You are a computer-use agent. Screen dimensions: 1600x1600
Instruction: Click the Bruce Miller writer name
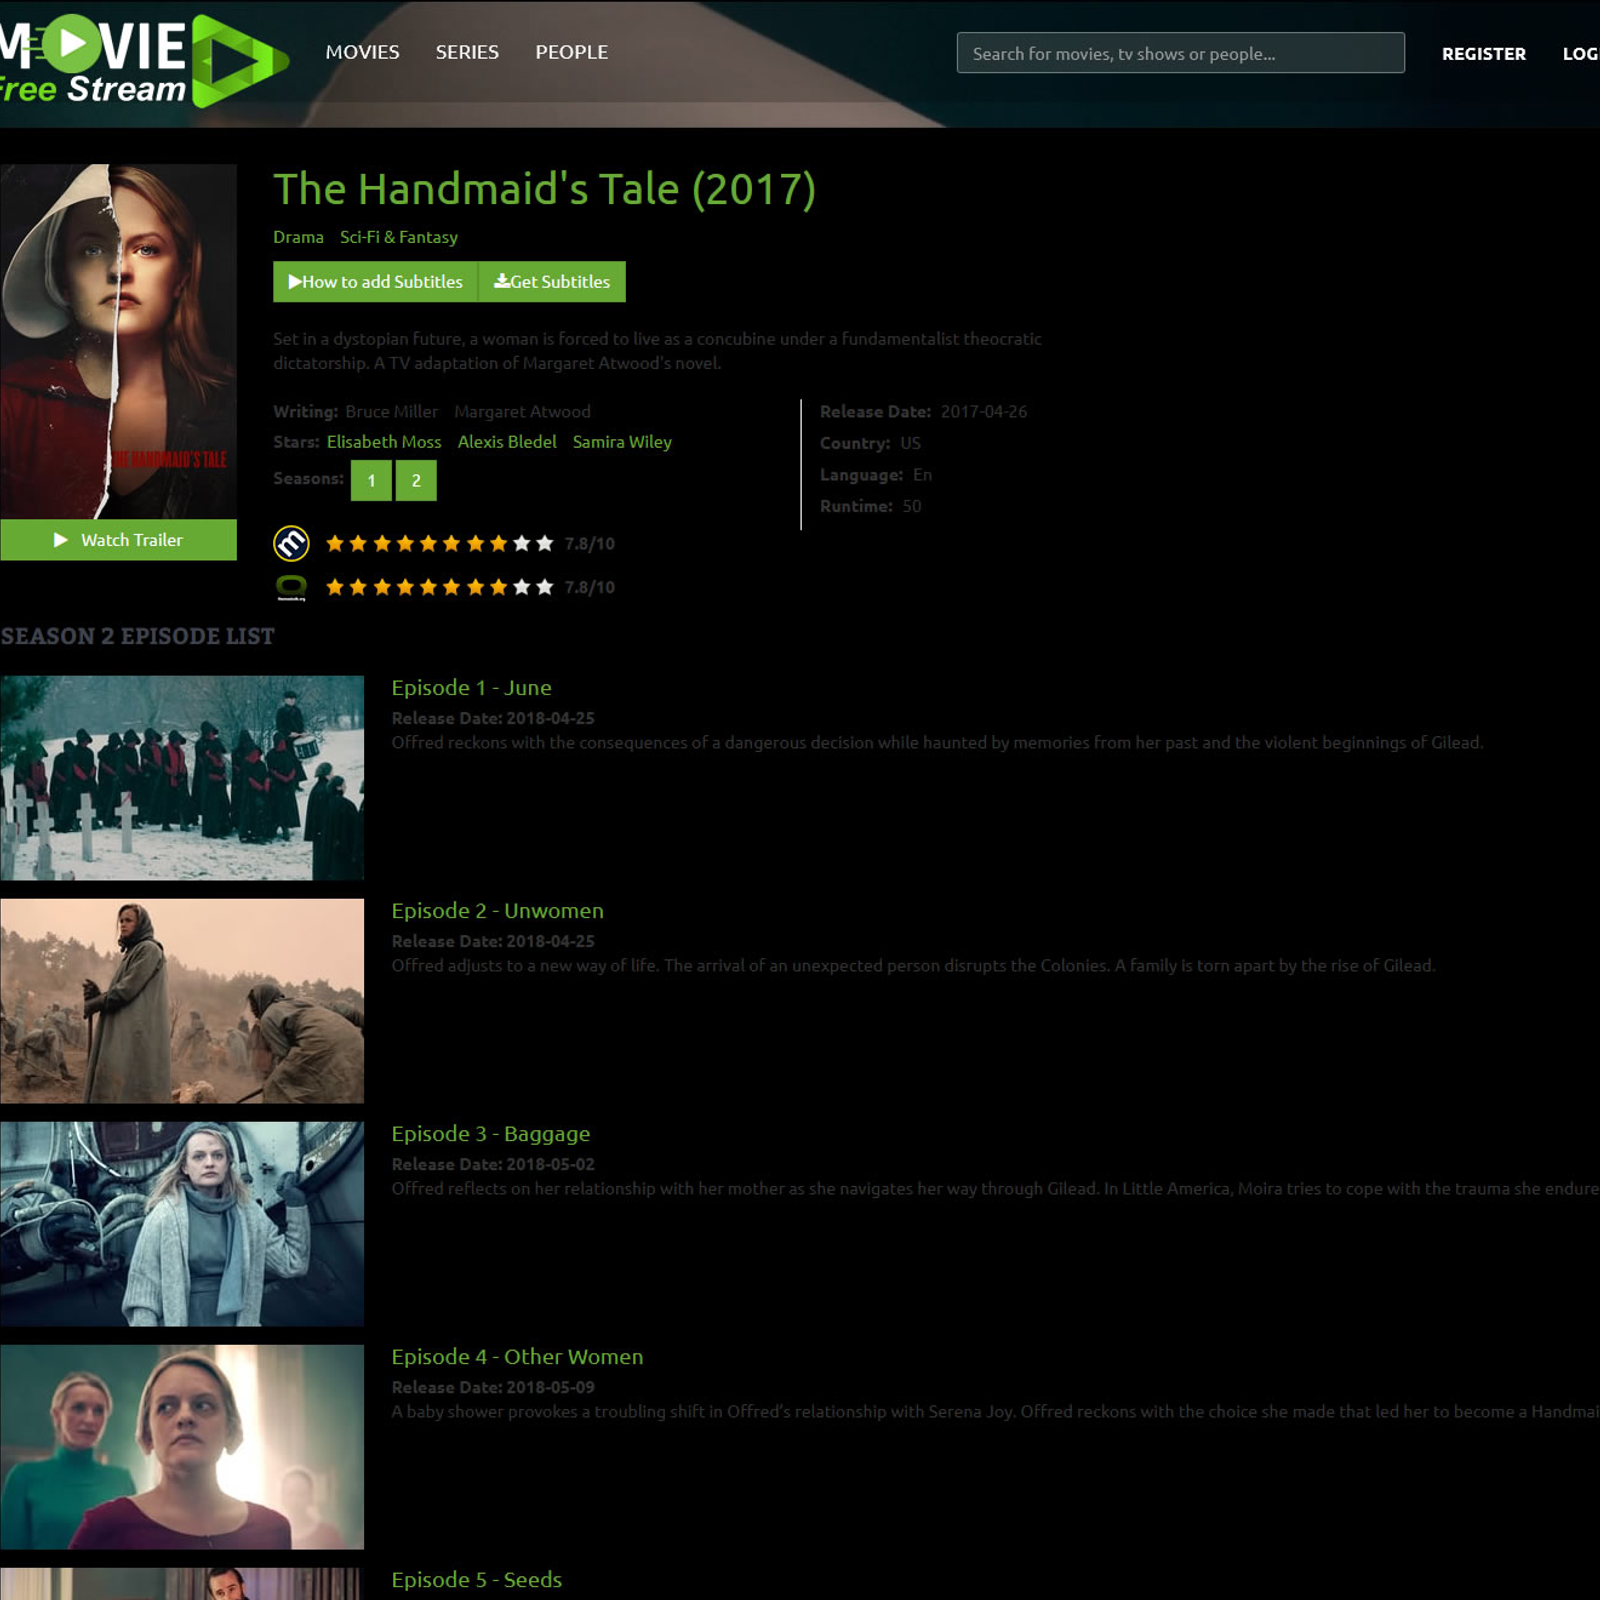pyautogui.click(x=391, y=412)
